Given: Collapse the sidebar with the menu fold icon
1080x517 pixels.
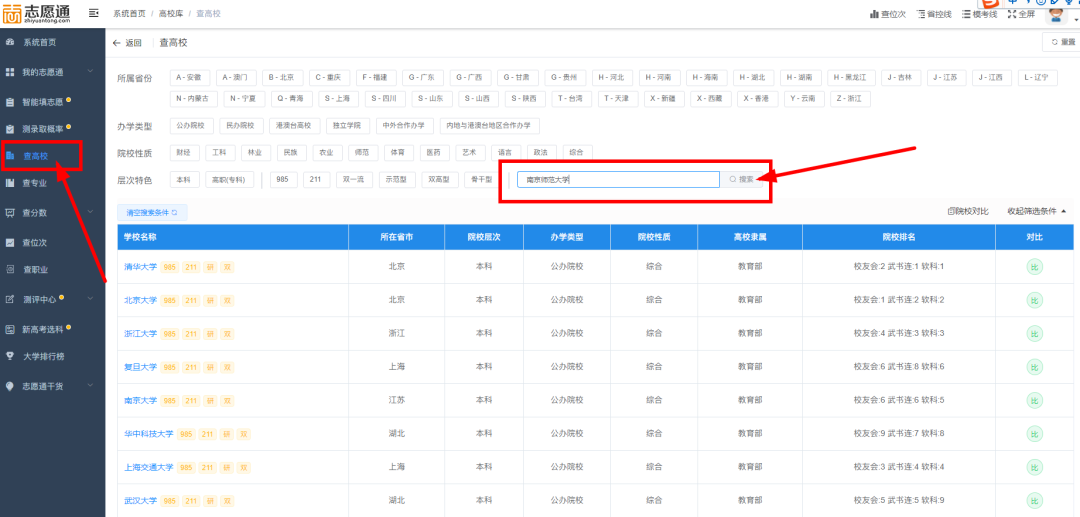Looking at the screenshot, I should 94,13.
